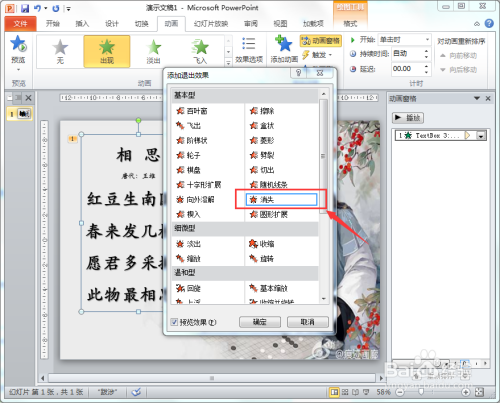Click 播放 in the animation pane
The width and height of the screenshot is (500, 403).
408,118
